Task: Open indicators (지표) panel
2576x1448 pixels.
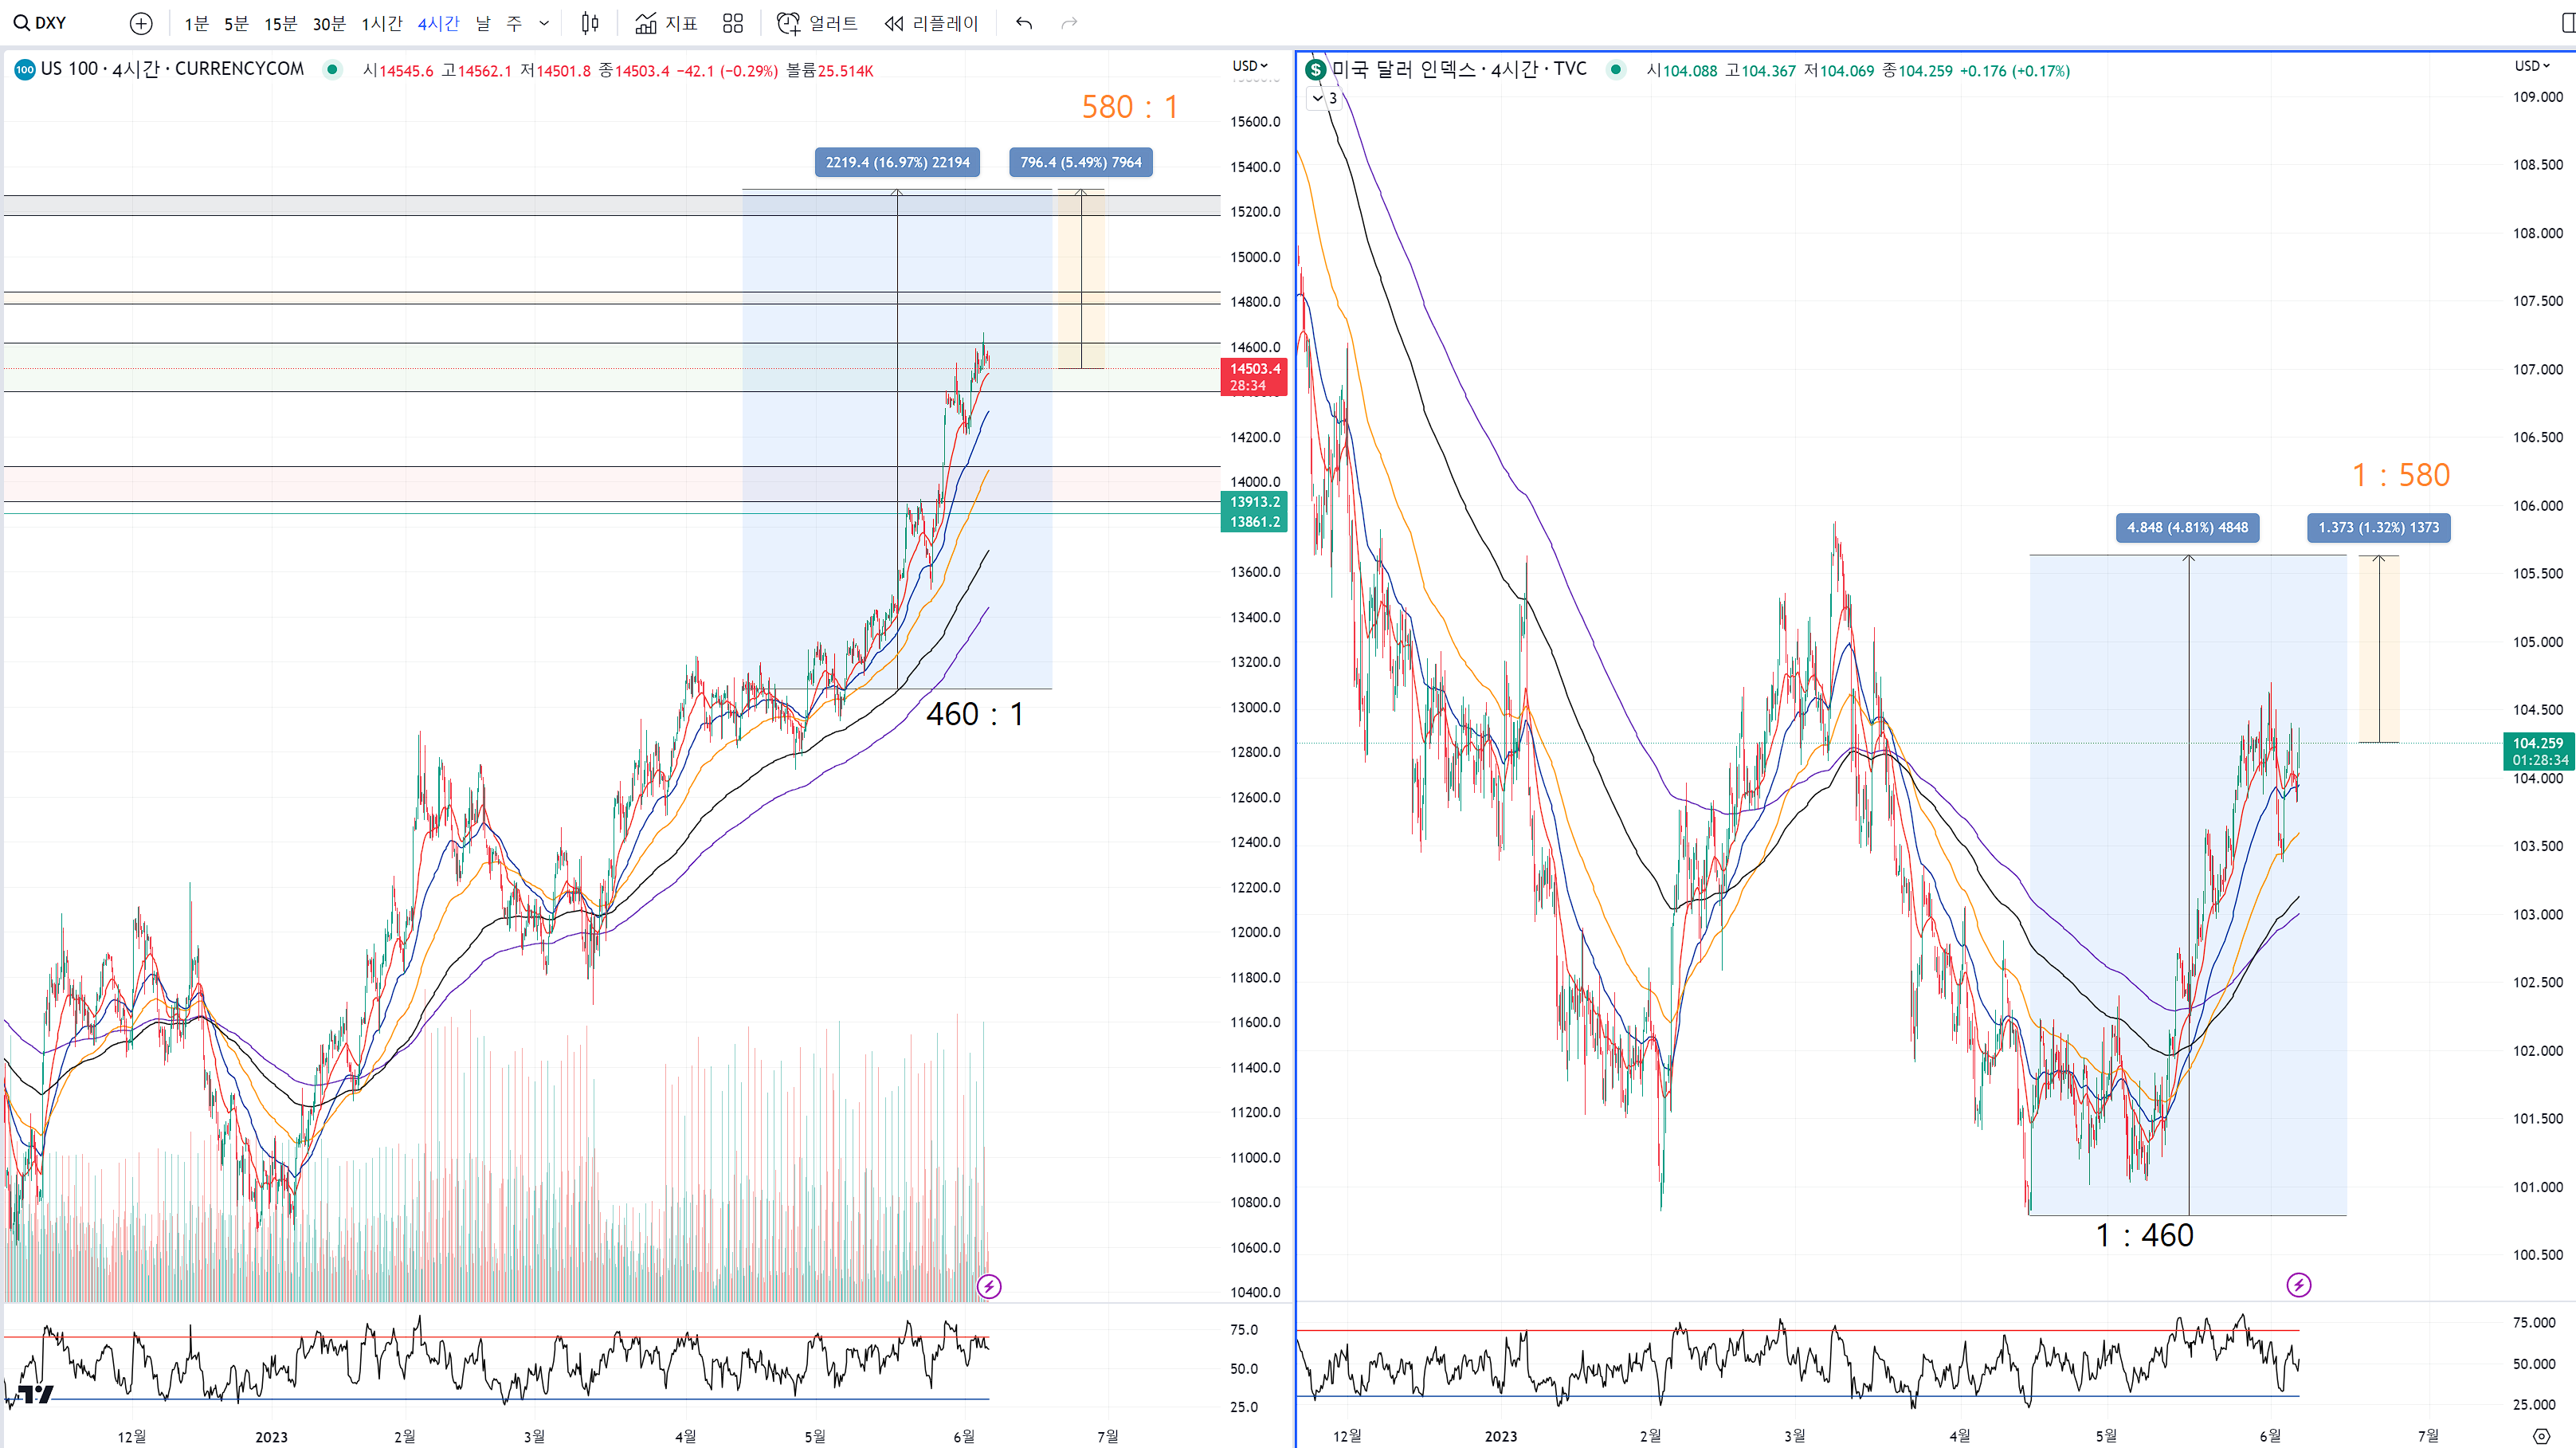Action: (x=666, y=23)
